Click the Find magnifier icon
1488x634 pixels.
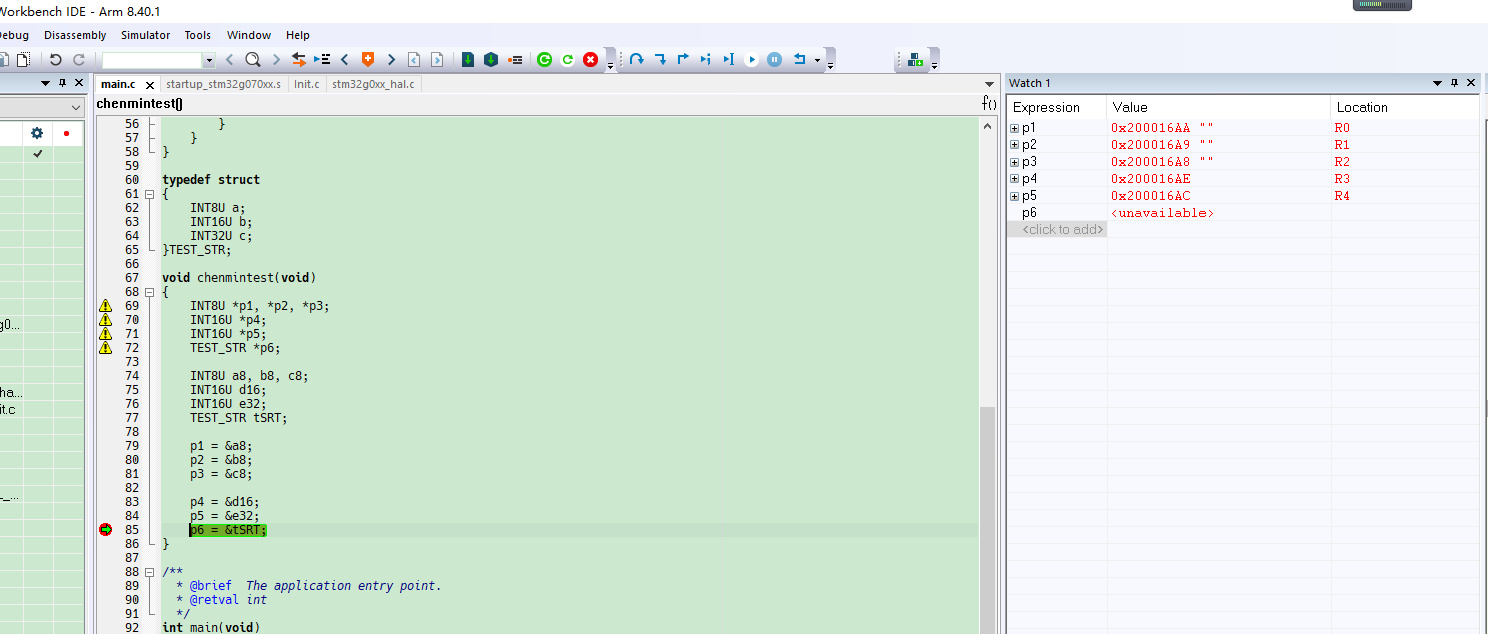click(253, 60)
